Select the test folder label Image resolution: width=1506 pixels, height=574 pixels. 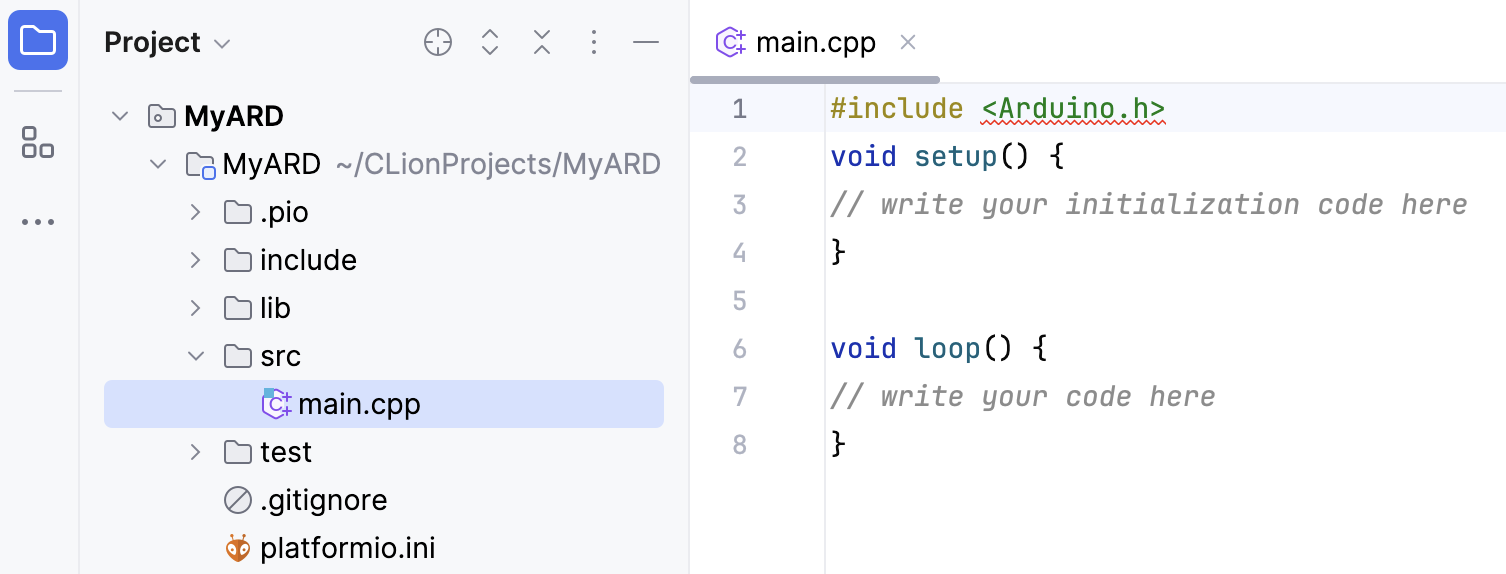point(286,452)
